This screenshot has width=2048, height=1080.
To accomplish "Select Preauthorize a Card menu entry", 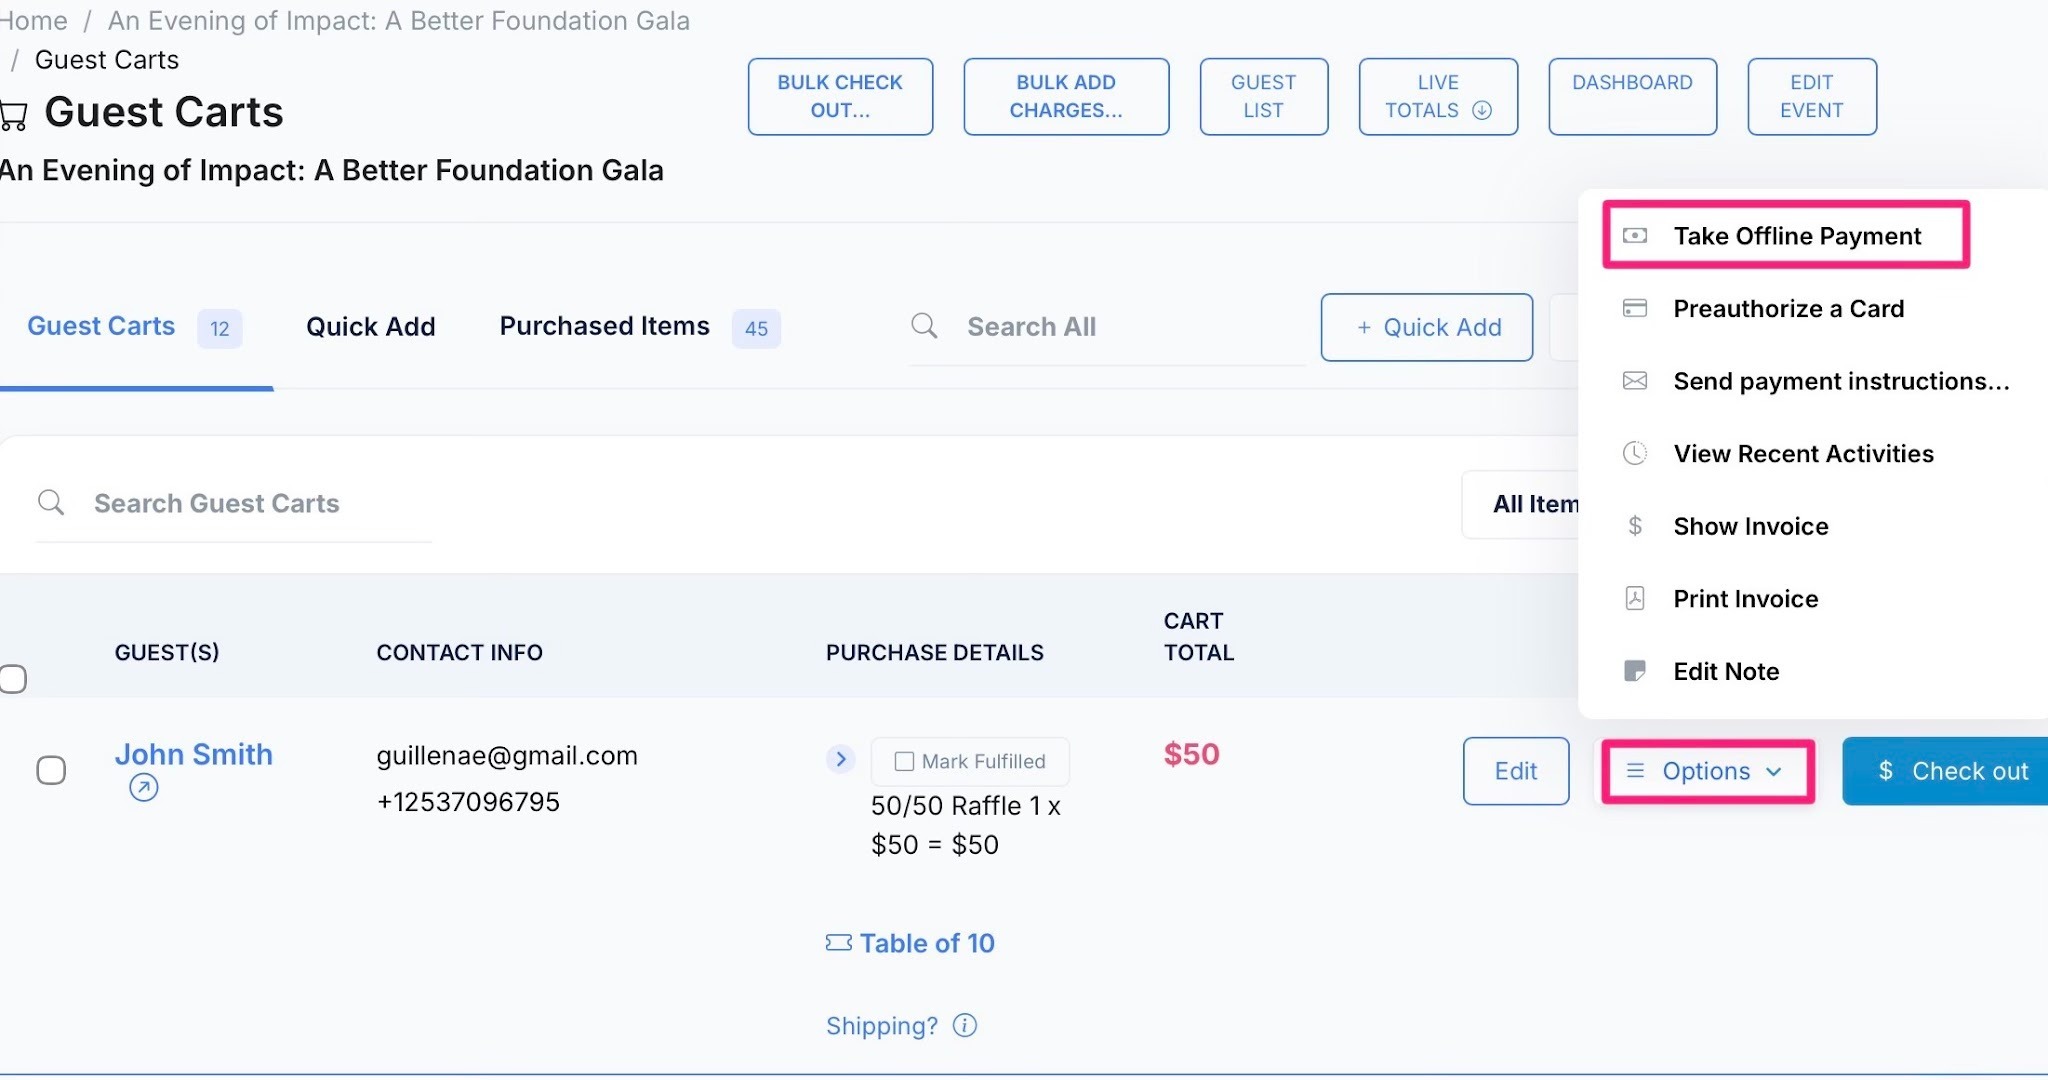I will (x=1788, y=309).
